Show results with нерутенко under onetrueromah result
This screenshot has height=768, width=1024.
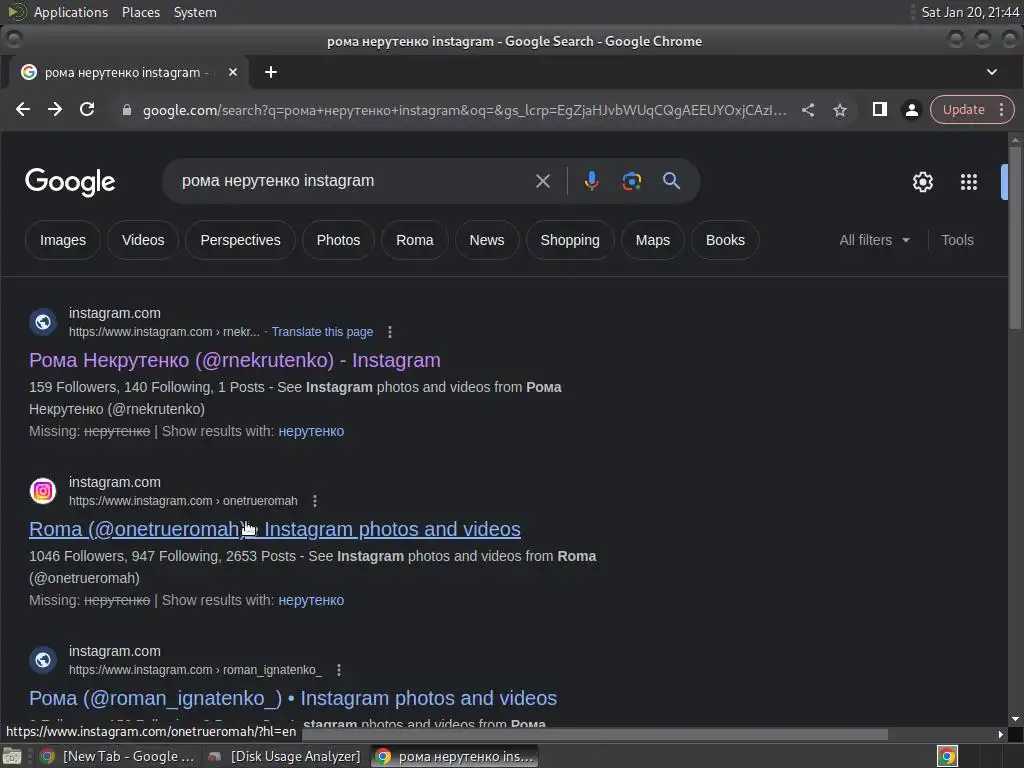coord(311,600)
